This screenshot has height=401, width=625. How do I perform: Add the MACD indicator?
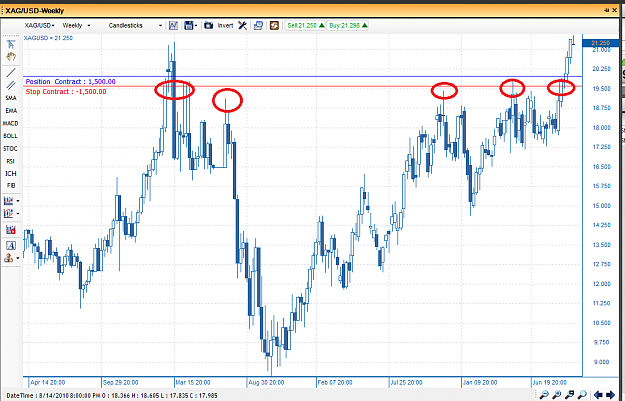(11, 124)
